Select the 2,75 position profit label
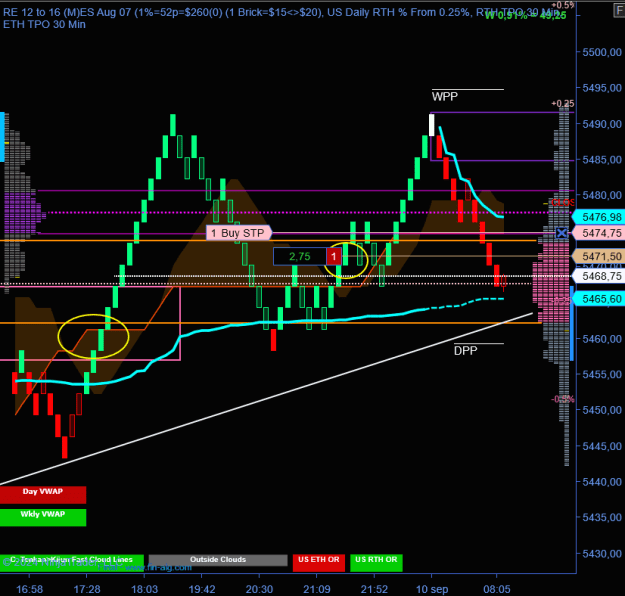This screenshot has width=625, height=596. click(x=300, y=256)
